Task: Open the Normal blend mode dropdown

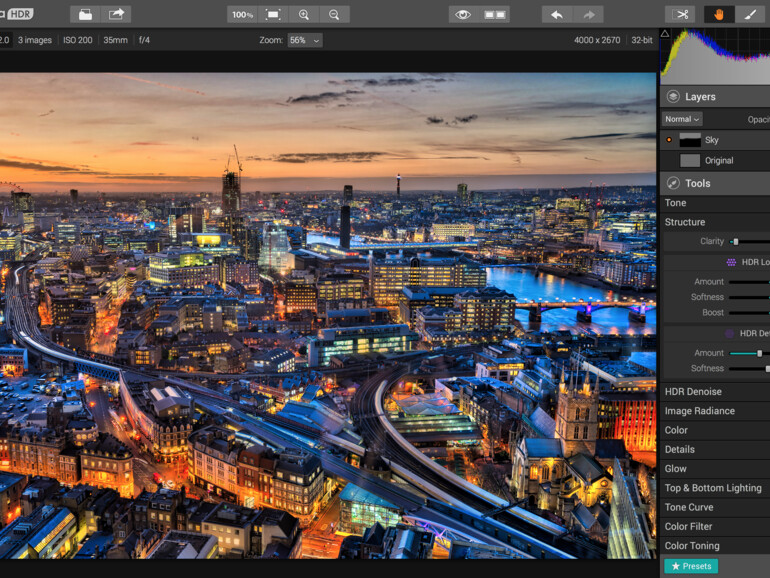Action: (682, 119)
